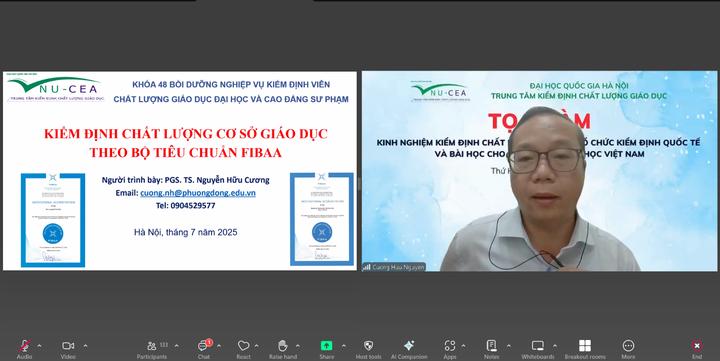Click the React heart icon

[243, 345]
